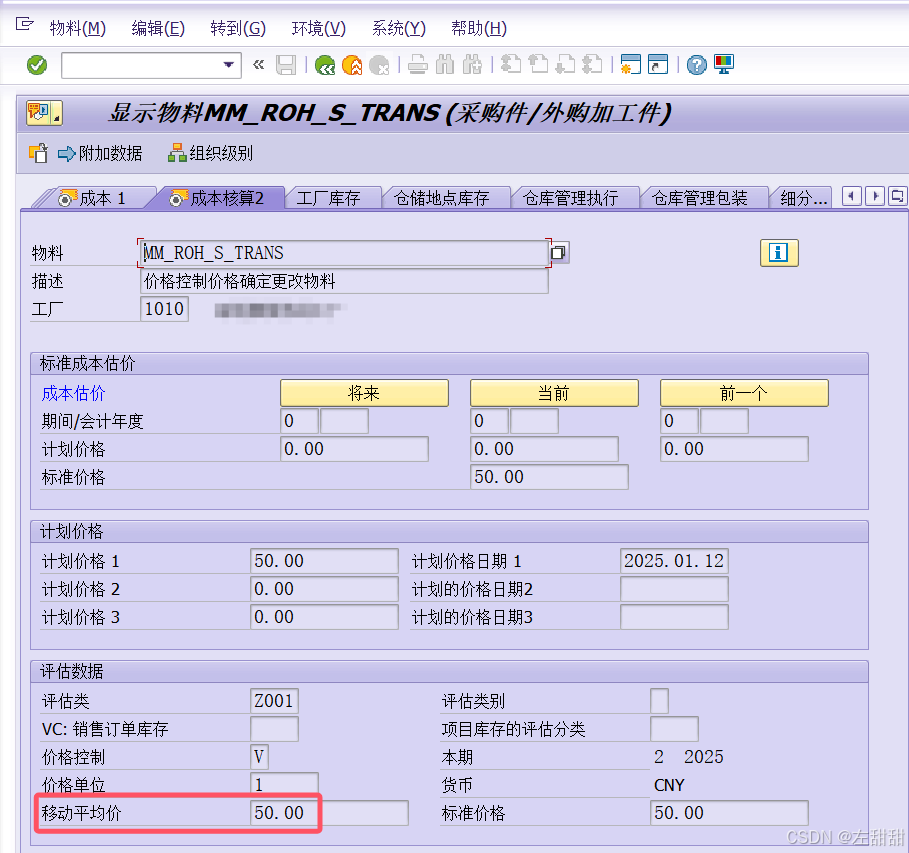Click the 计划价格 3 field
Image resolution: width=909 pixels, height=853 pixels.
[324, 616]
